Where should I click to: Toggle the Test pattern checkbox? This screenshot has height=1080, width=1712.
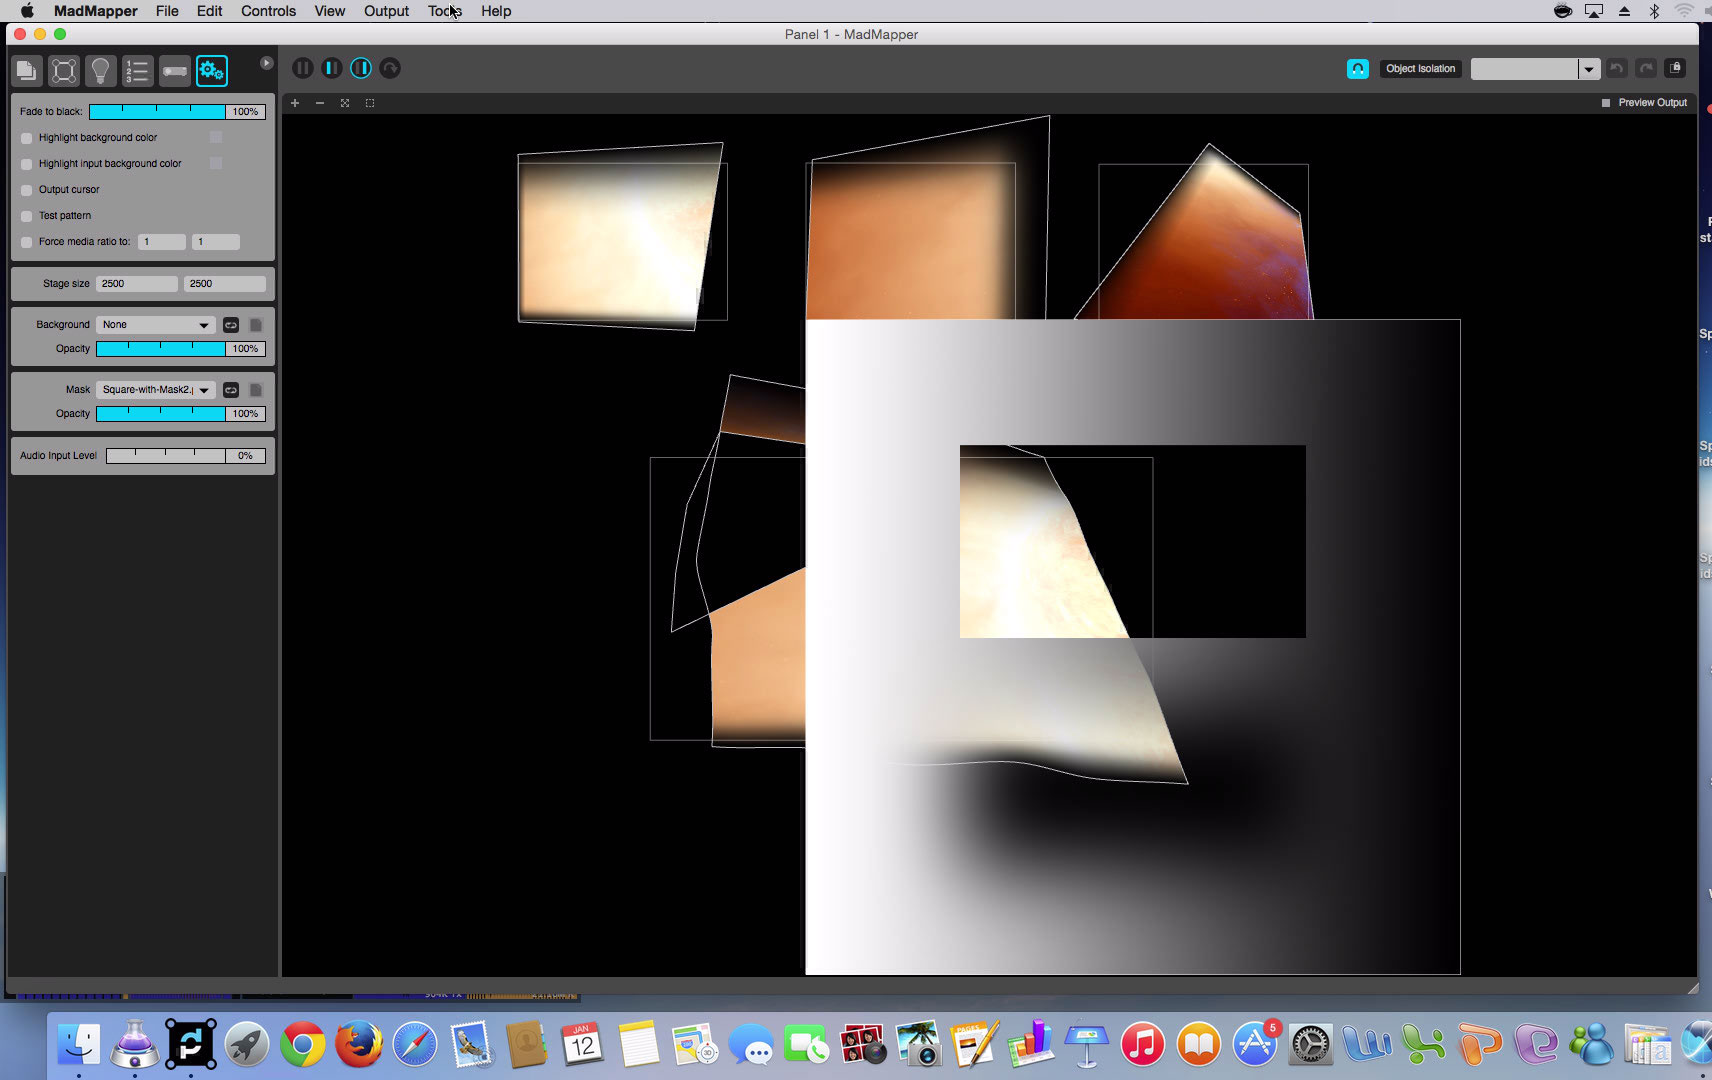pos(27,216)
